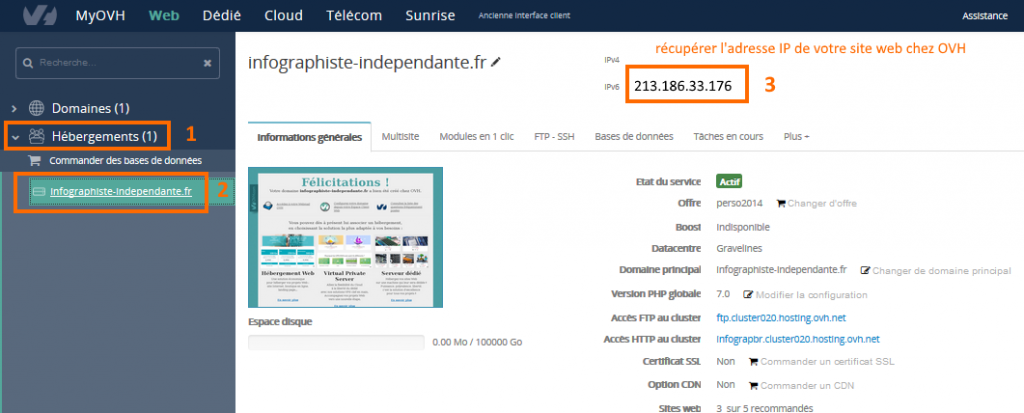Click the Hébergements servers icon
This screenshot has height=413, width=1024.
coord(37,136)
